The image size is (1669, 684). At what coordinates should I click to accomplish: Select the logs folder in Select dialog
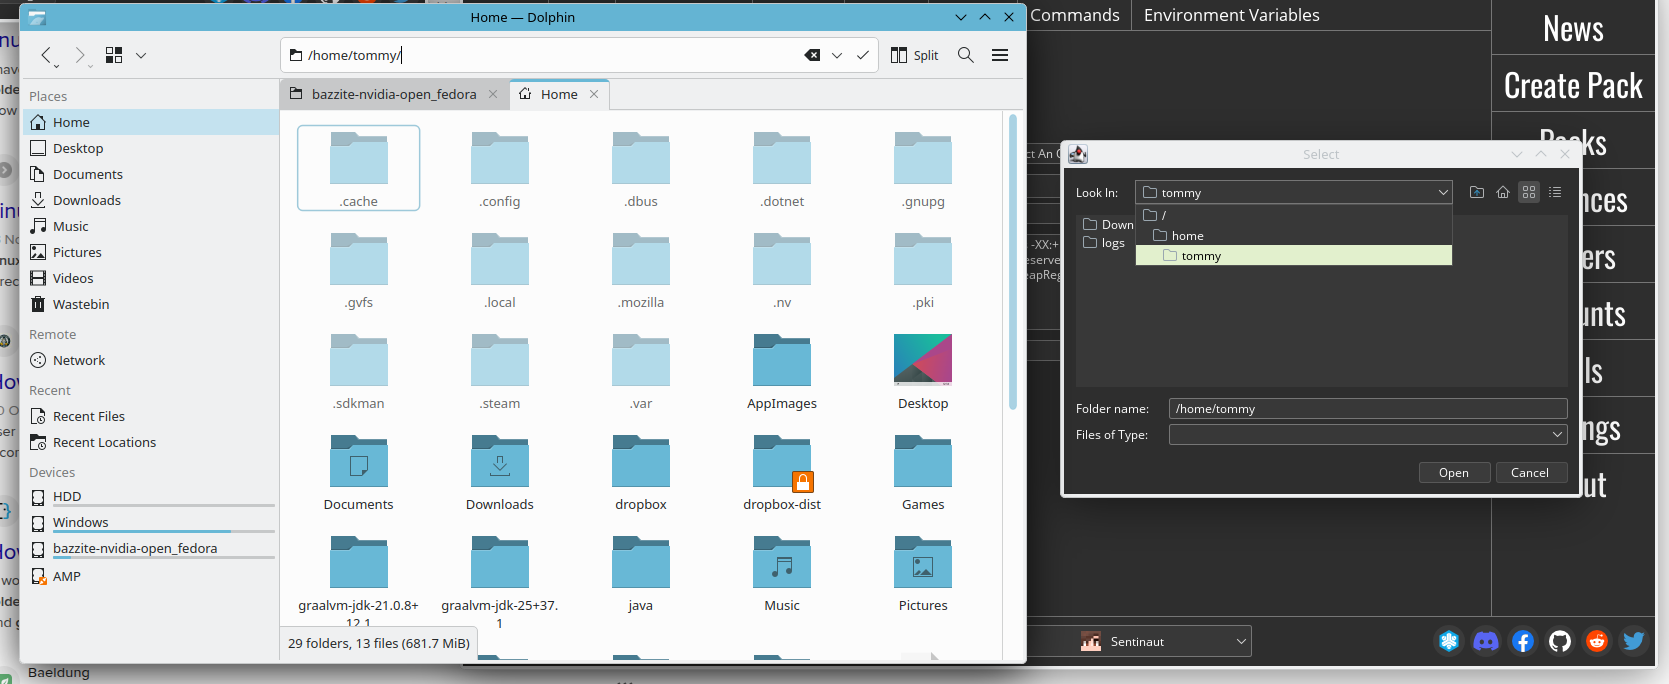[x=1104, y=243]
